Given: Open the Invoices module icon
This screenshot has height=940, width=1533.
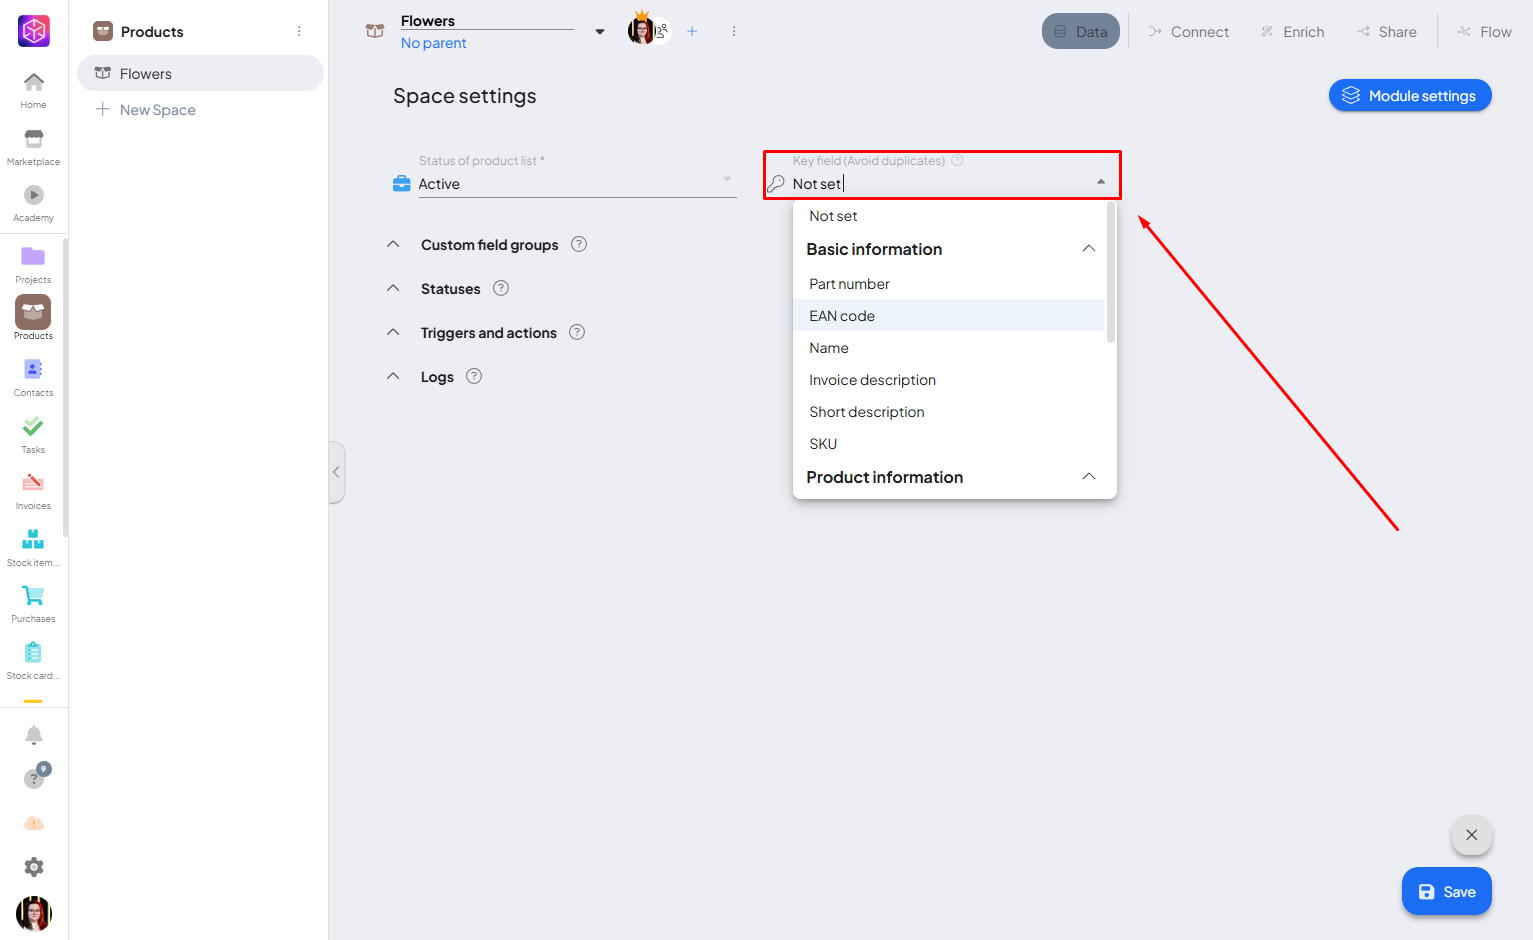Looking at the screenshot, I should [x=33, y=484].
